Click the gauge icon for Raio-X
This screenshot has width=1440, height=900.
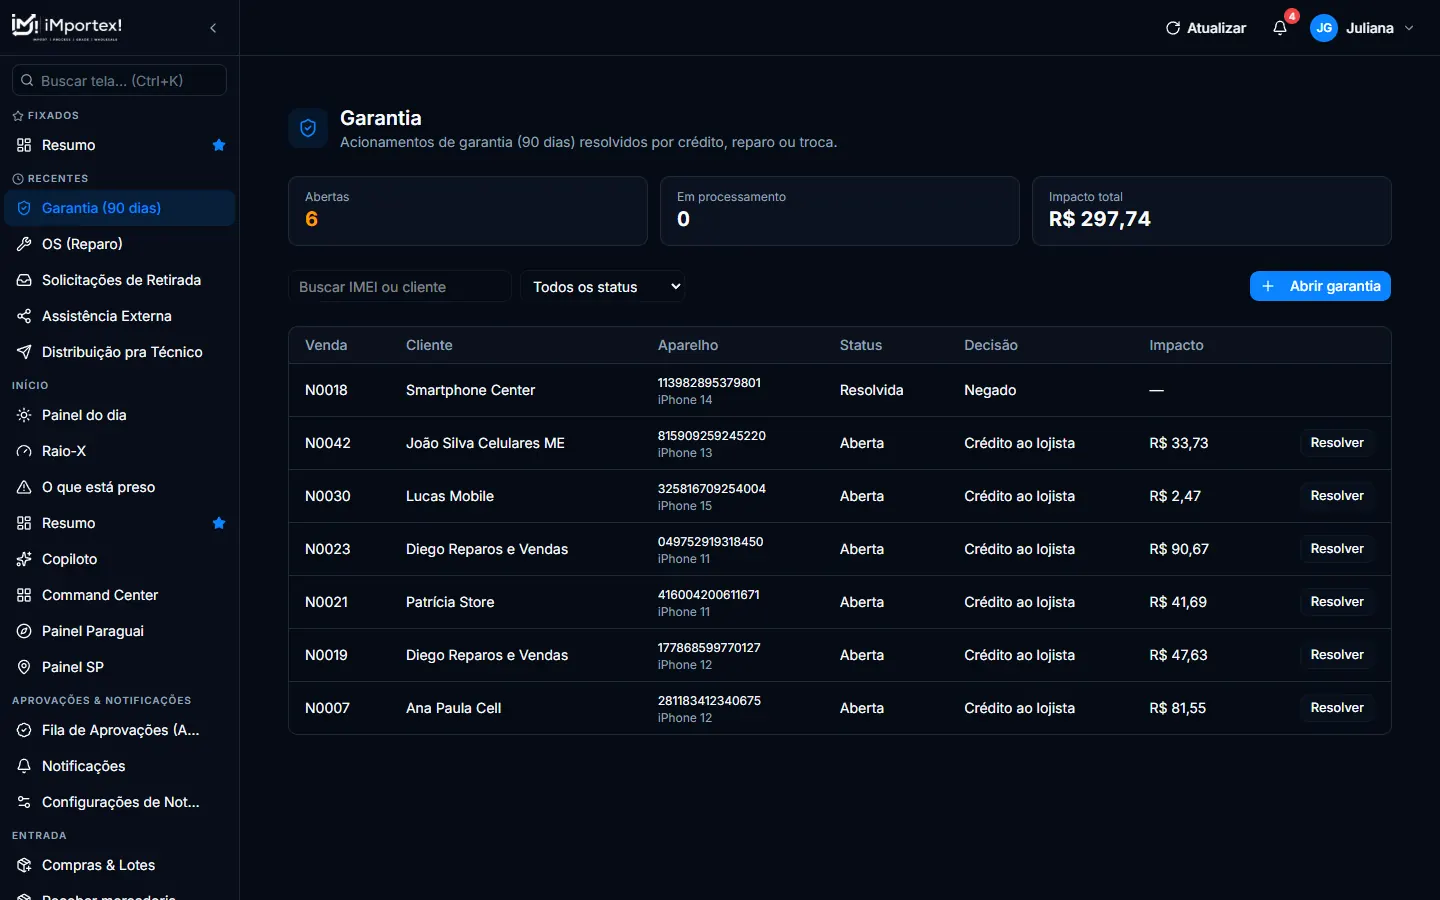tap(24, 451)
